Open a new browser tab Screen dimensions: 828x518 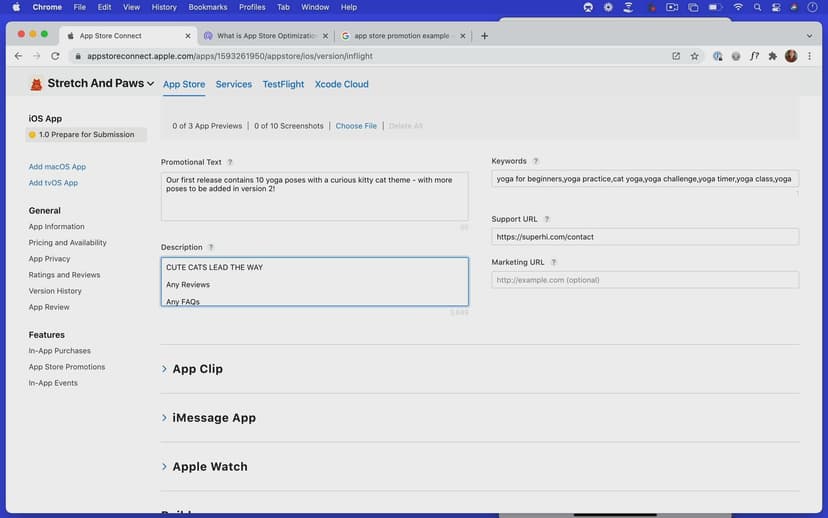tap(485, 35)
